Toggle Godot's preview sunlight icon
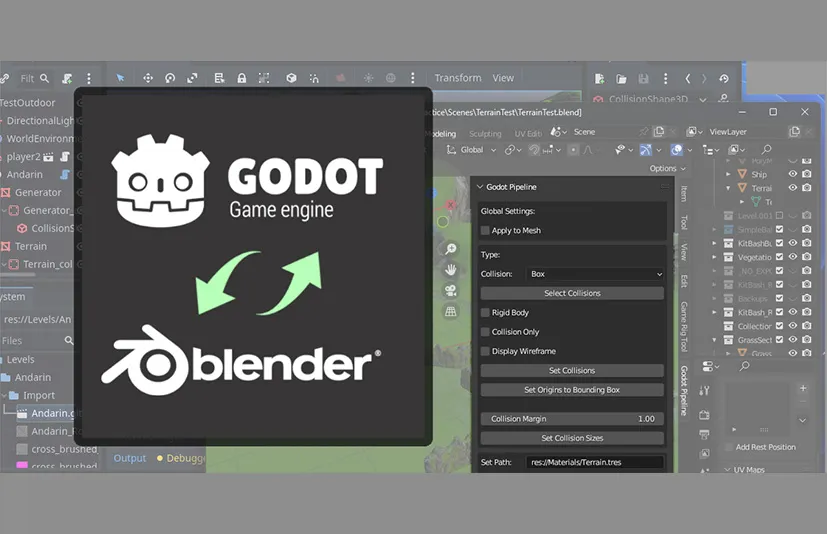The image size is (827, 534). pos(368,78)
